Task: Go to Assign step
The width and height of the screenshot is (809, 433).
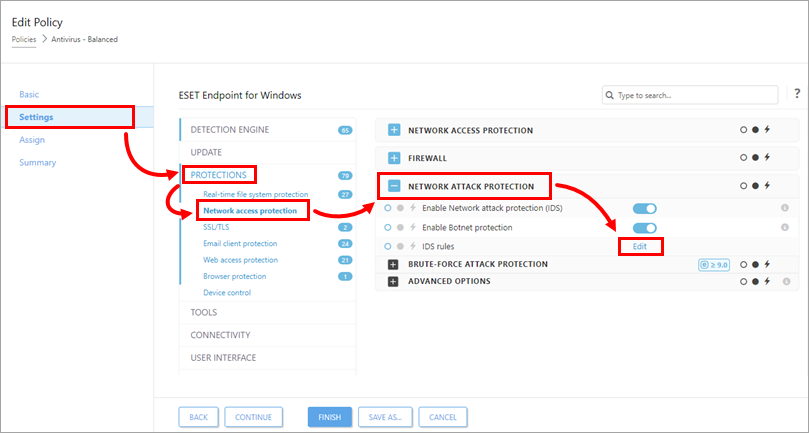Action: (32, 140)
